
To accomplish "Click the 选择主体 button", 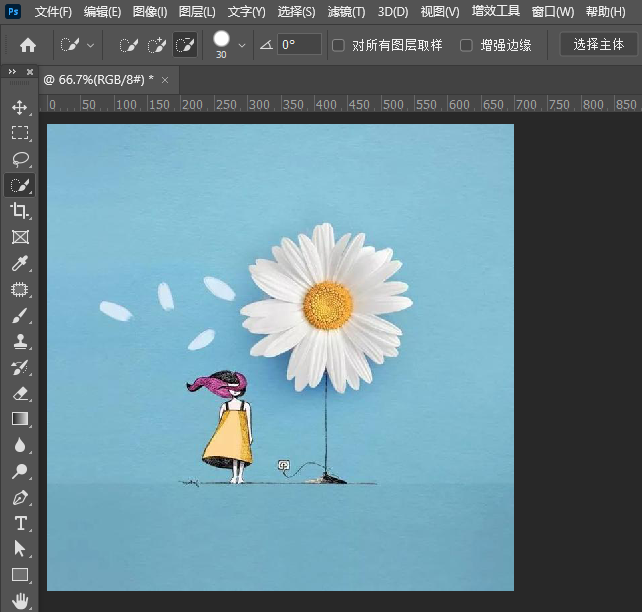I will pos(598,45).
